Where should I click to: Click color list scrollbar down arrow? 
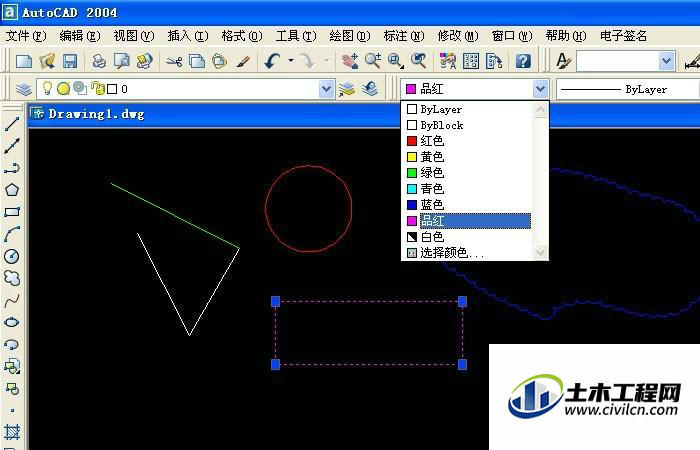(x=541, y=253)
